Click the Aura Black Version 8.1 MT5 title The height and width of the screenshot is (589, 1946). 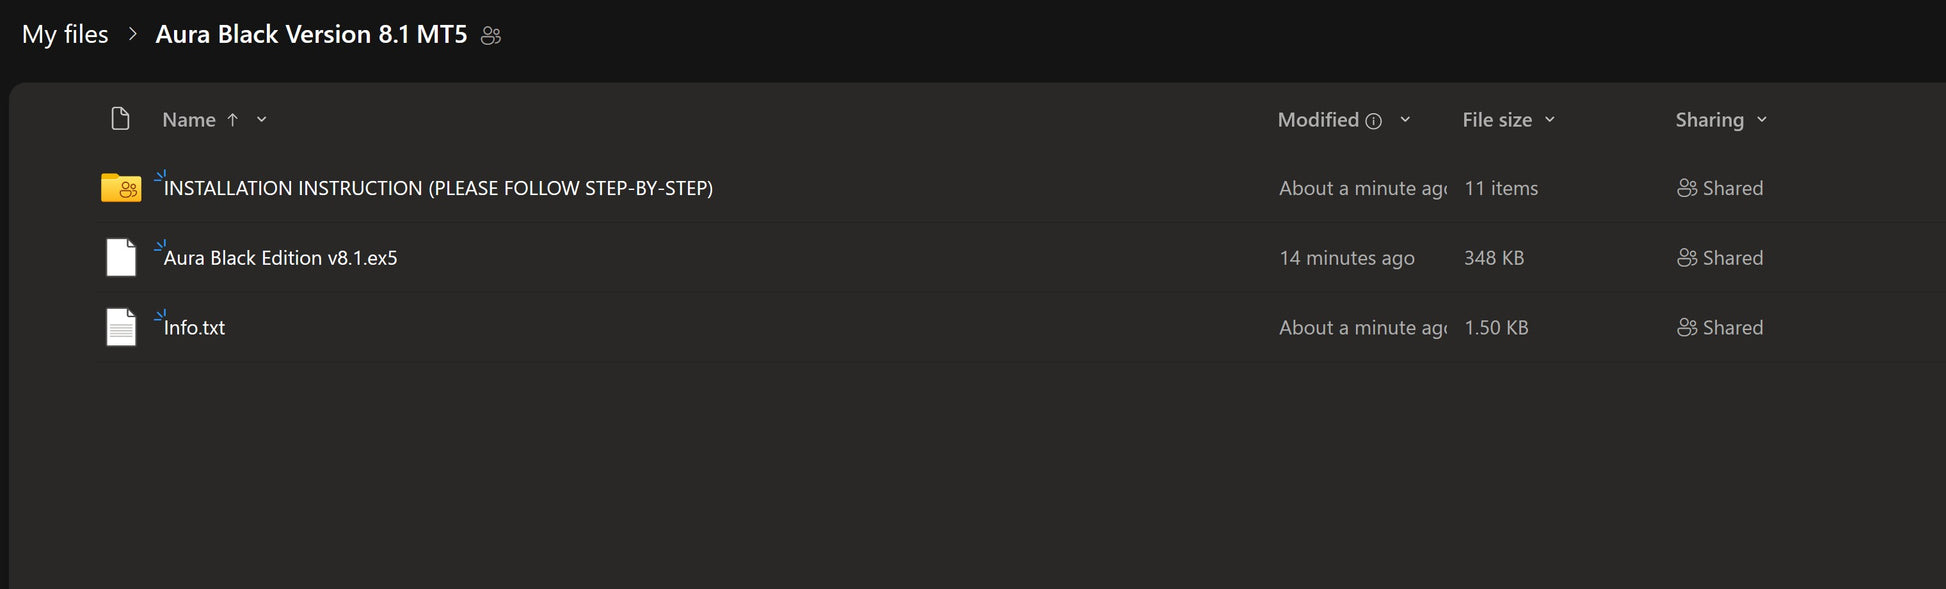[x=311, y=34]
